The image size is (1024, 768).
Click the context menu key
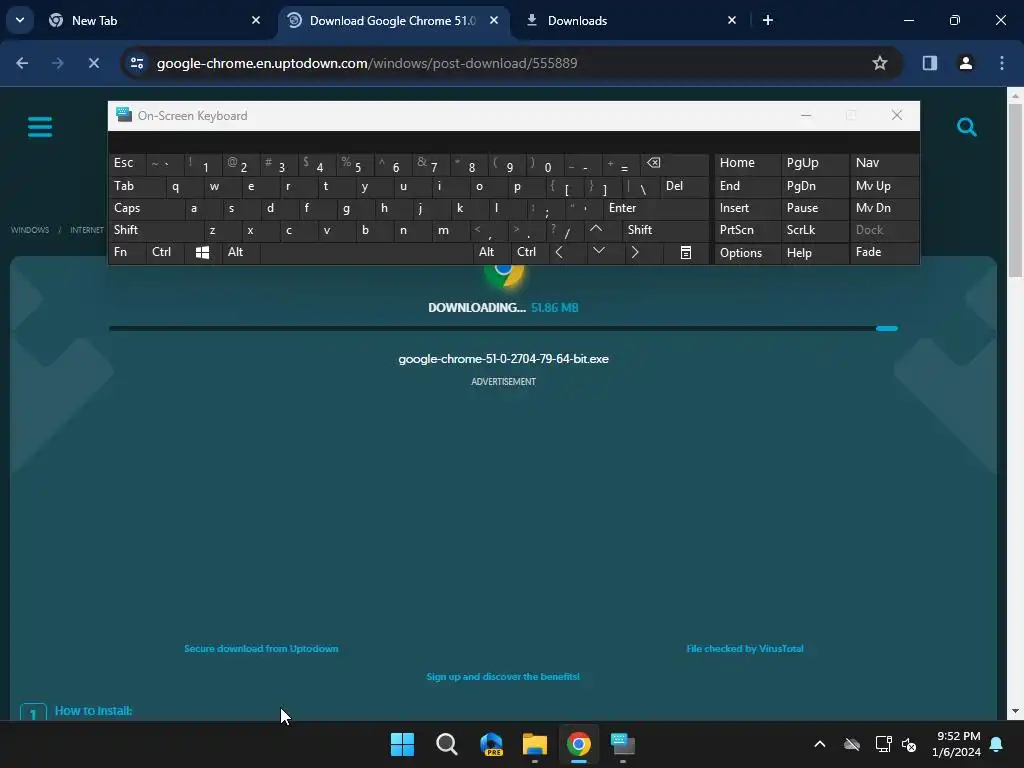tap(686, 252)
